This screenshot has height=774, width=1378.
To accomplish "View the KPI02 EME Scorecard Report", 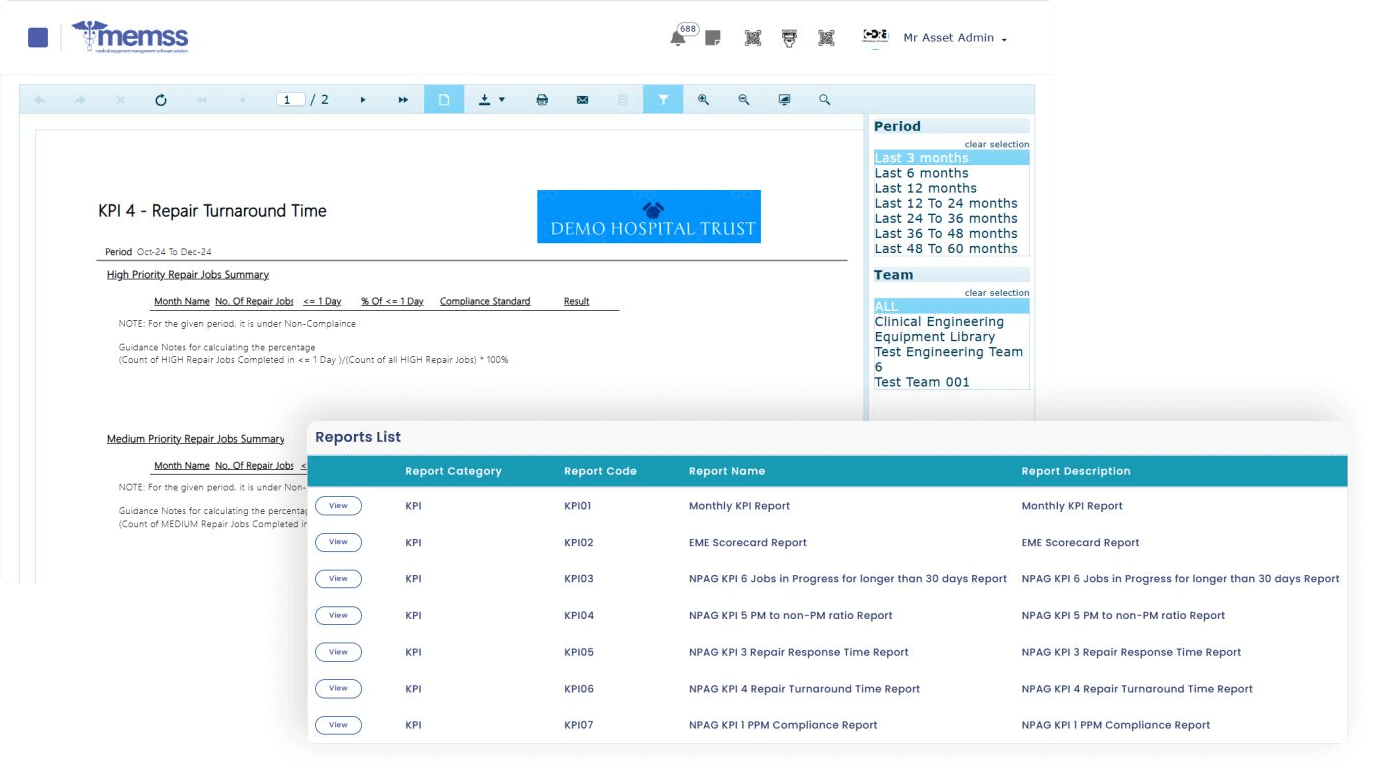I will (338, 542).
